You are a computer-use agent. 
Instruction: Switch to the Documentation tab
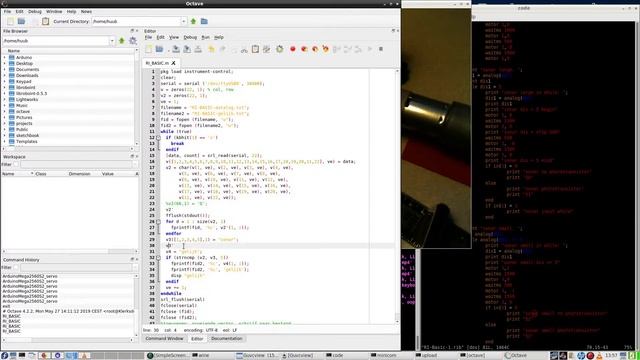tap(227, 339)
